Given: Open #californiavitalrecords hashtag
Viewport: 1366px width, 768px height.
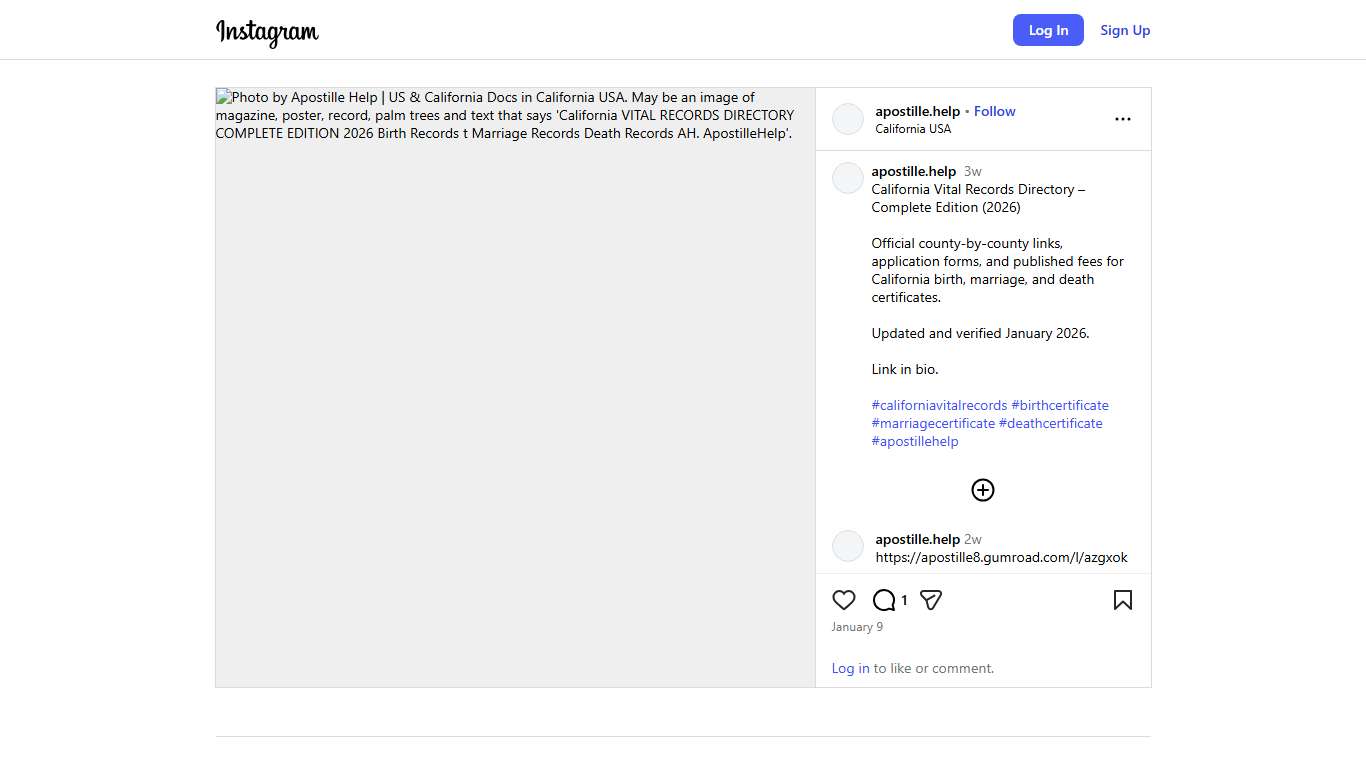Looking at the screenshot, I should tap(939, 405).
